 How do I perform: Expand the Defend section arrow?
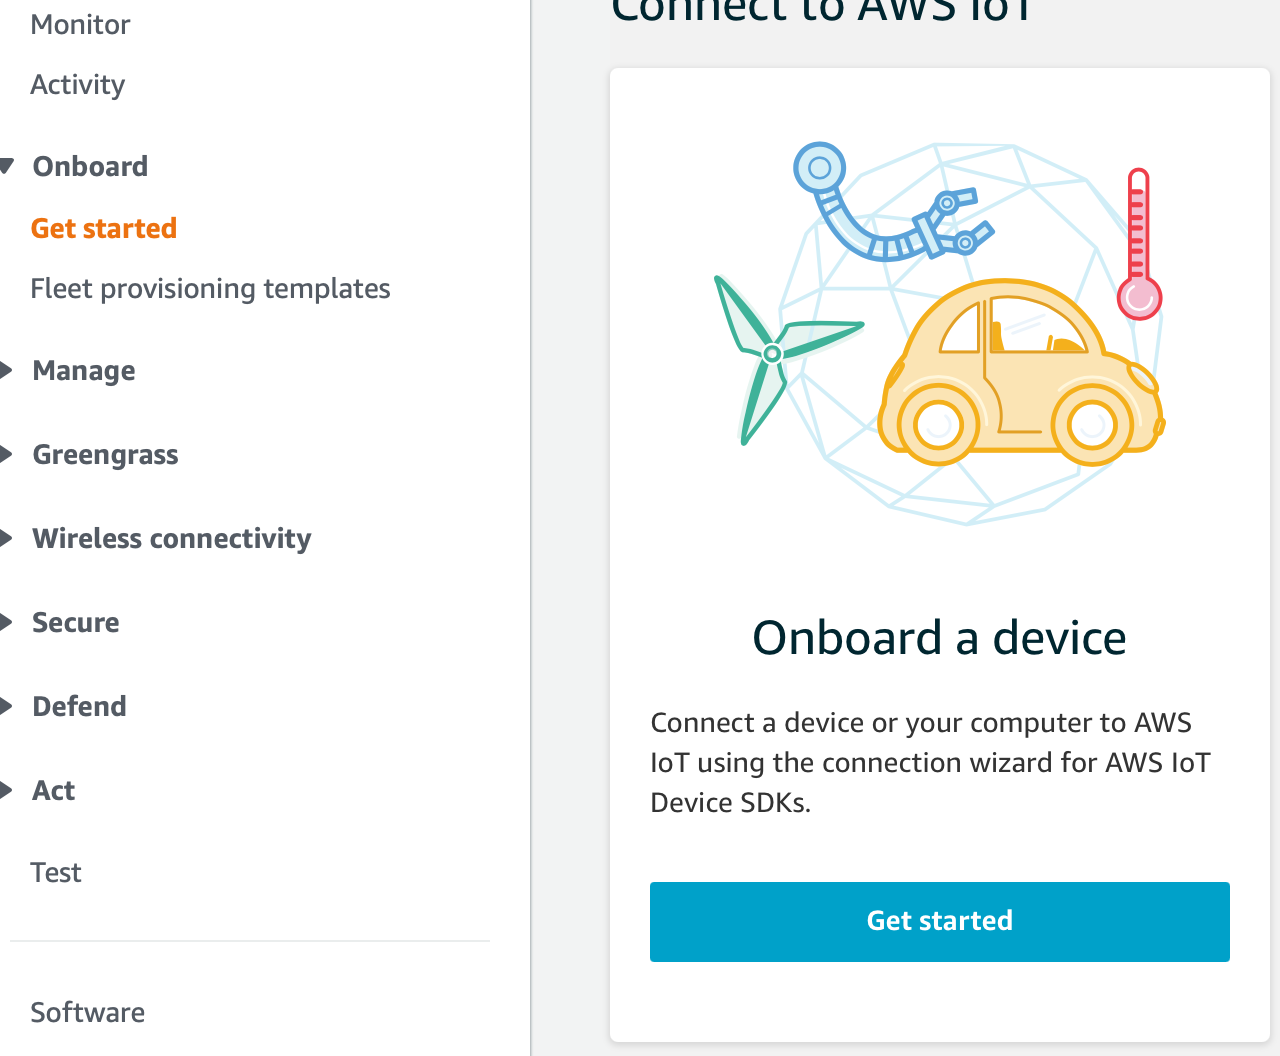(7, 707)
